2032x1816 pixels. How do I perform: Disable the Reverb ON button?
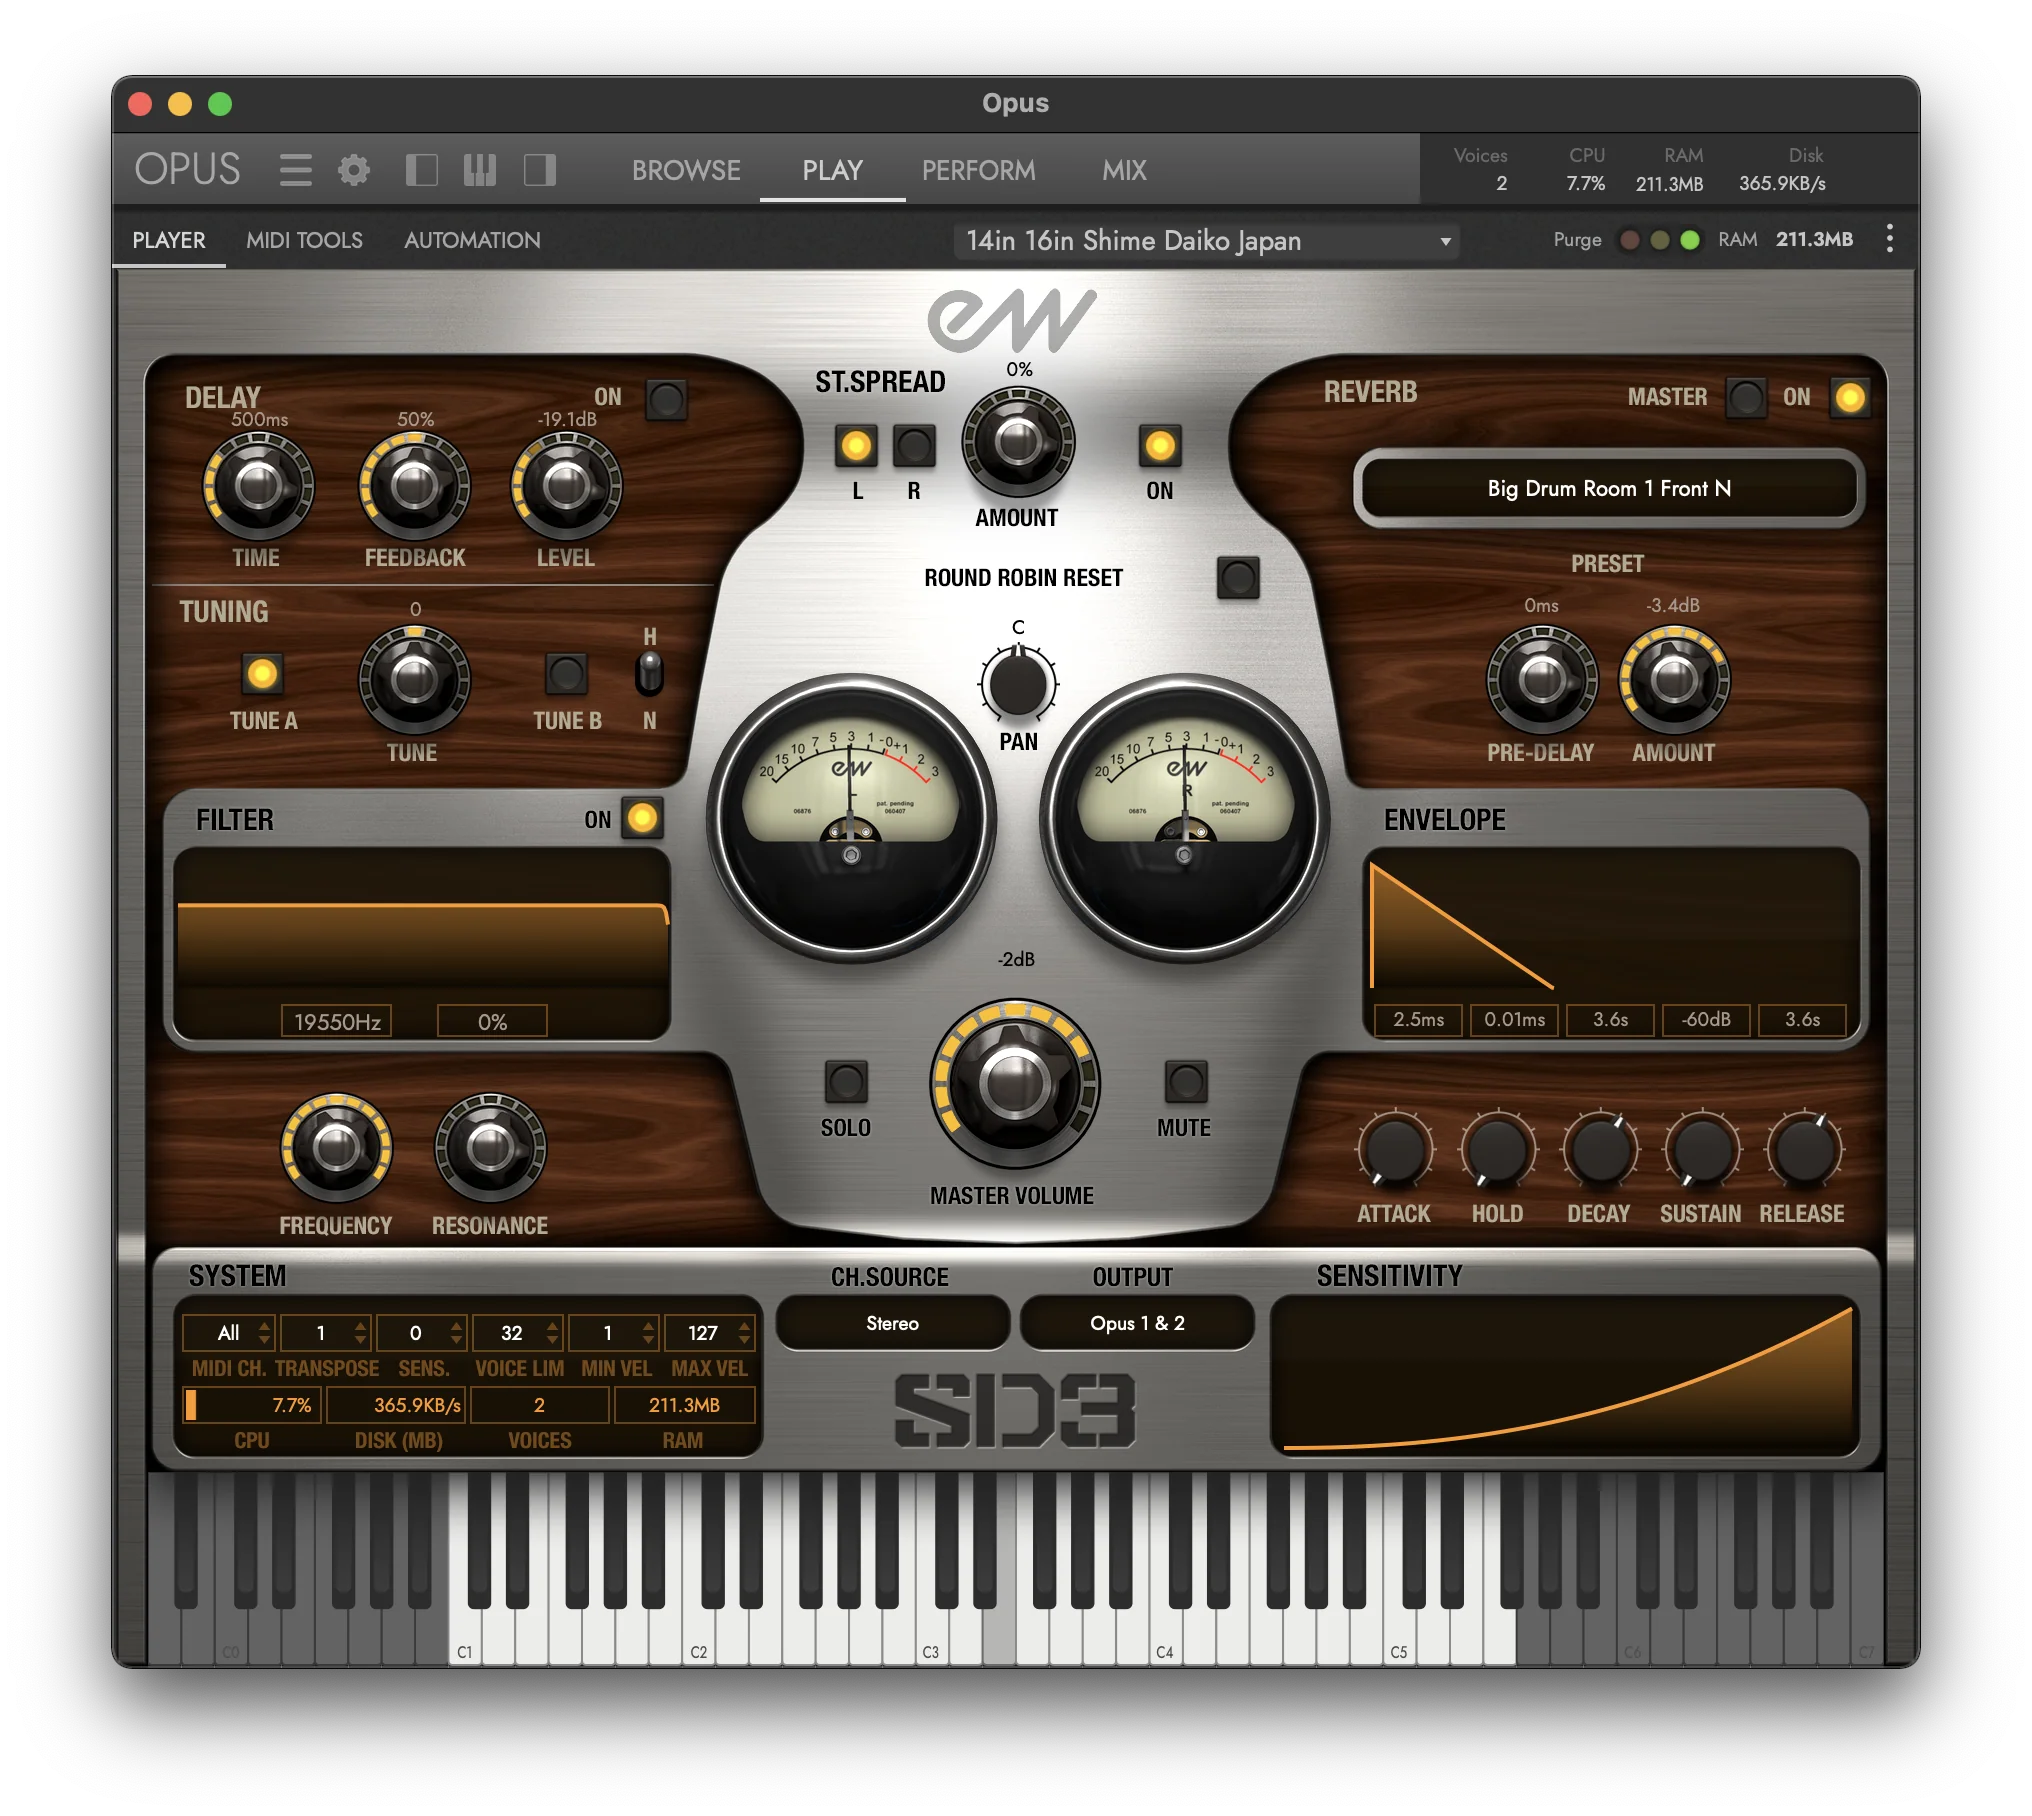pyautogui.click(x=1850, y=398)
